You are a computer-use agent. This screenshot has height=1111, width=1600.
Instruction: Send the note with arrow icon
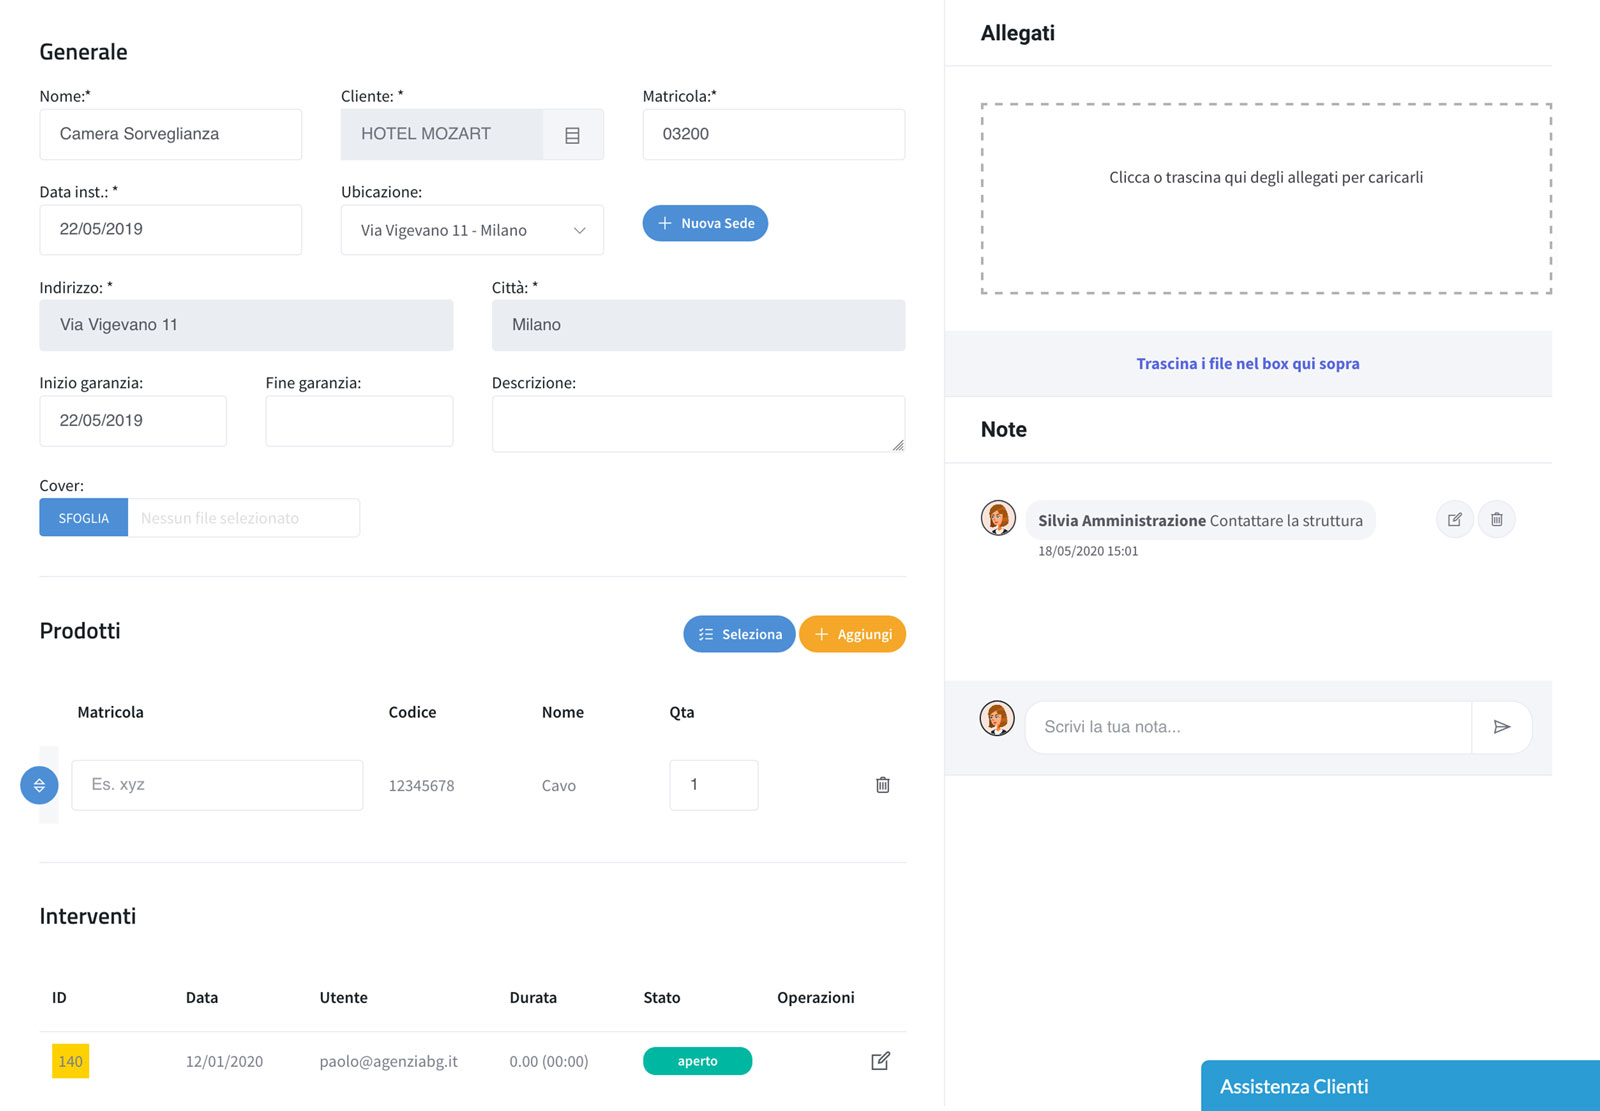click(x=1501, y=727)
